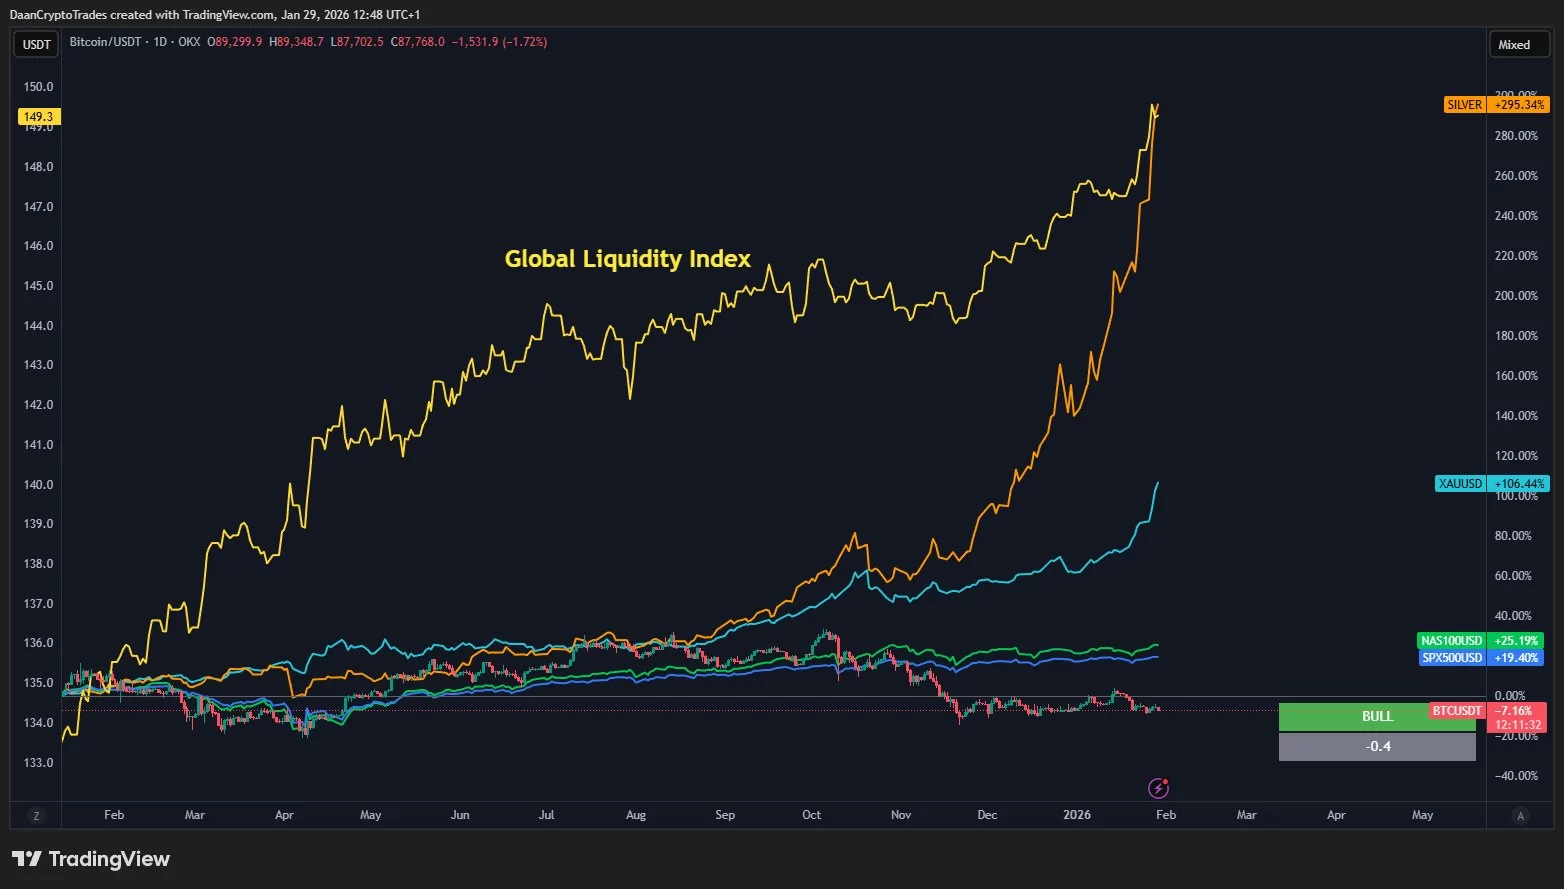This screenshot has width=1564, height=889.
Task: Click the Z timezone icon
Action: click(37, 816)
